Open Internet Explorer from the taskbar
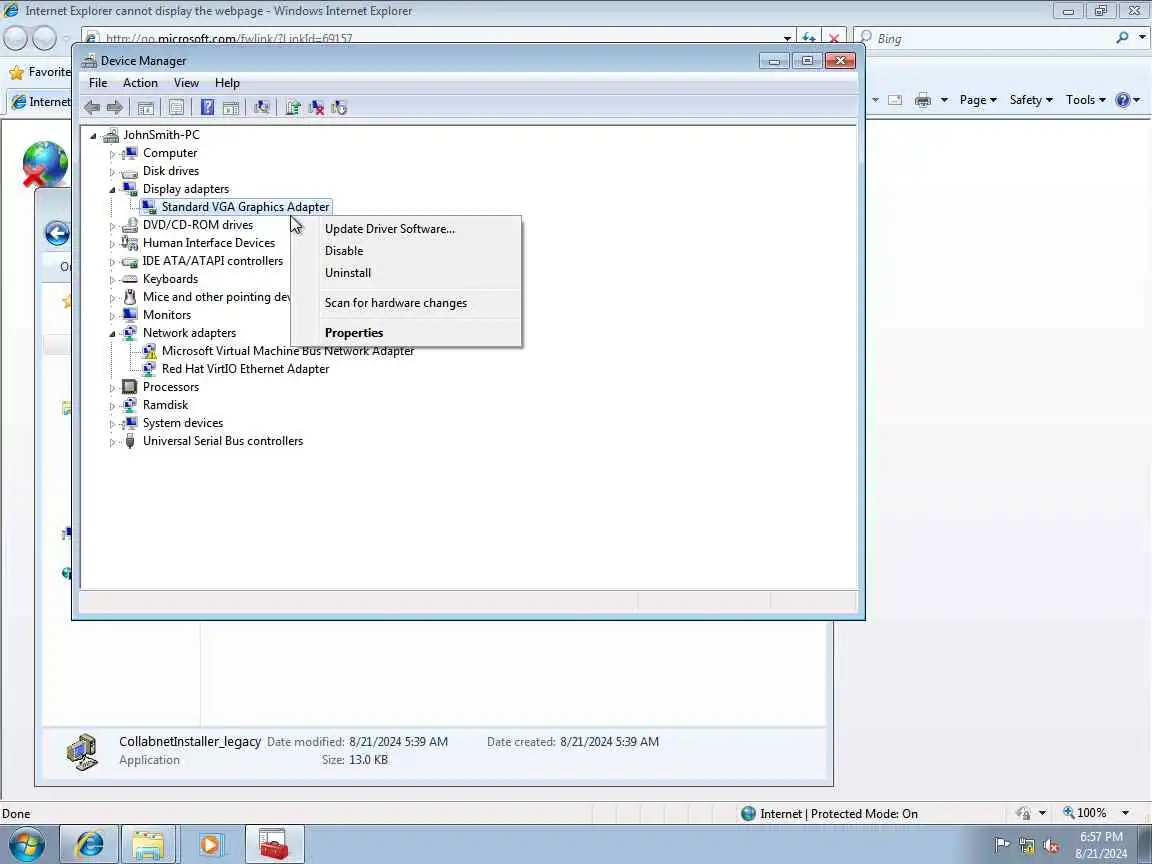Image resolution: width=1152 pixels, height=864 pixels. coord(89,844)
